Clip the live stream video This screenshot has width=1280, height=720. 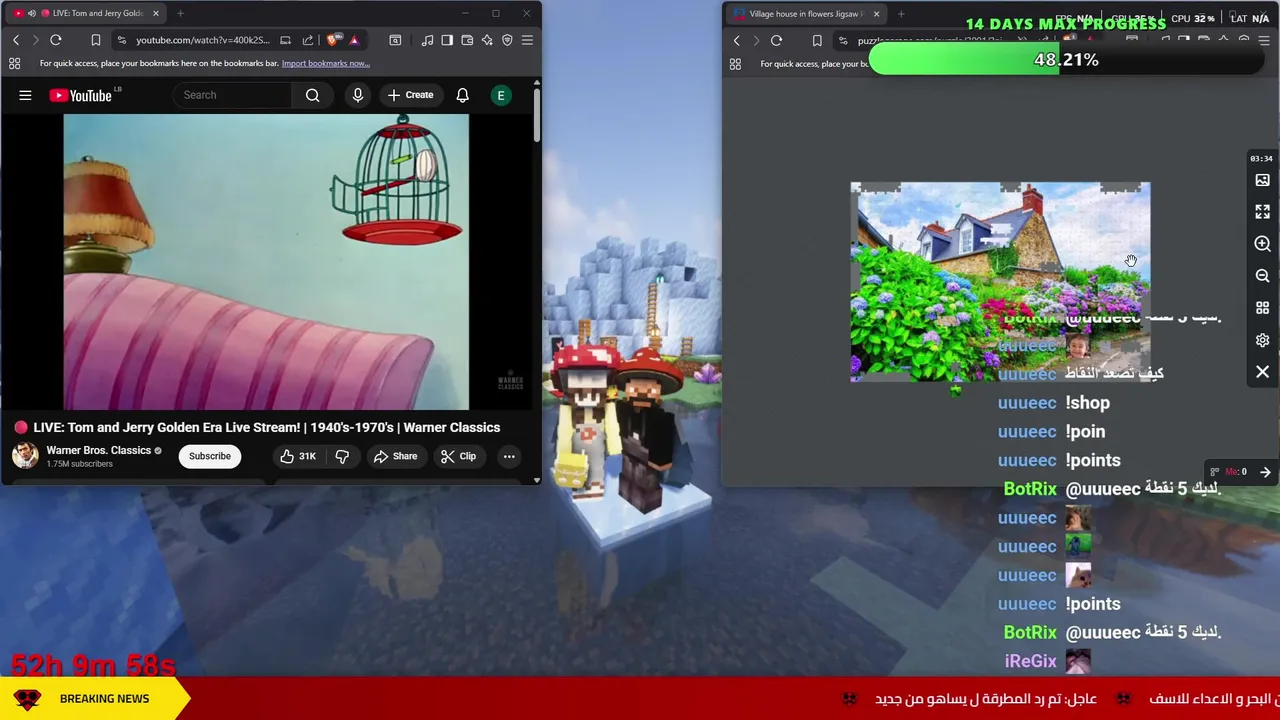point(458,456)
